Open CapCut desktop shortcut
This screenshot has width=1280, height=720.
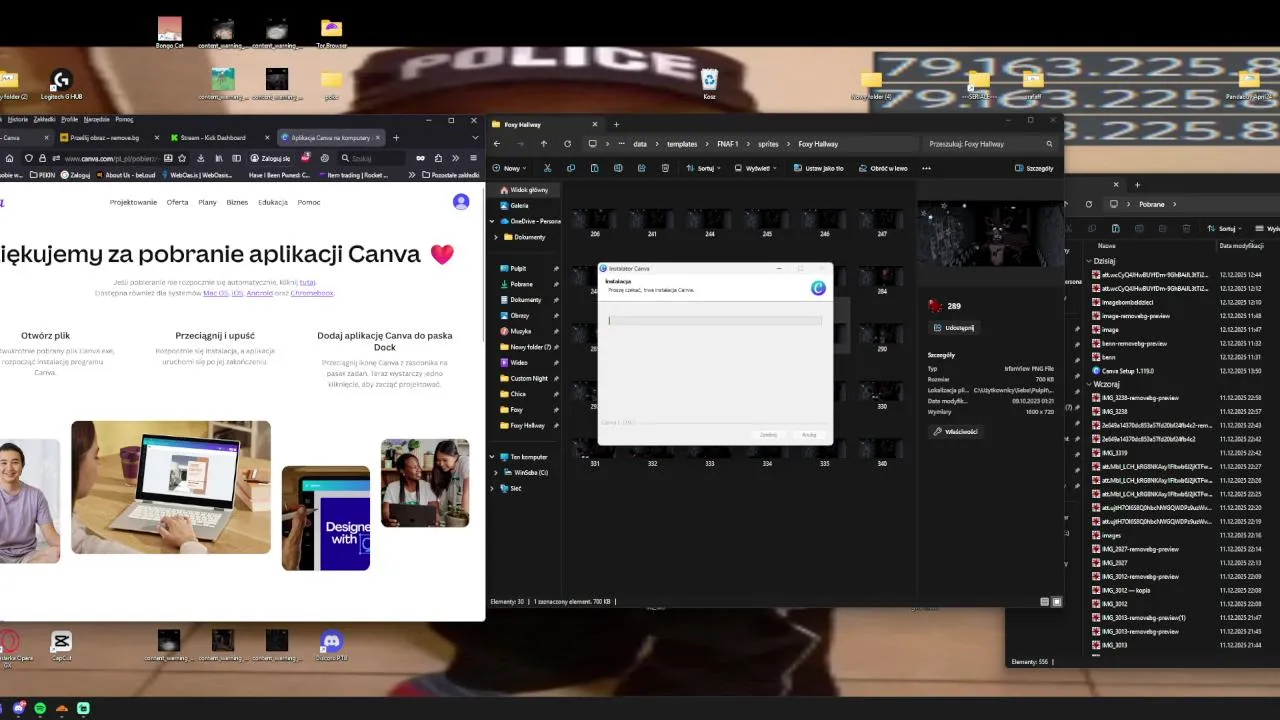click(61, 645)
